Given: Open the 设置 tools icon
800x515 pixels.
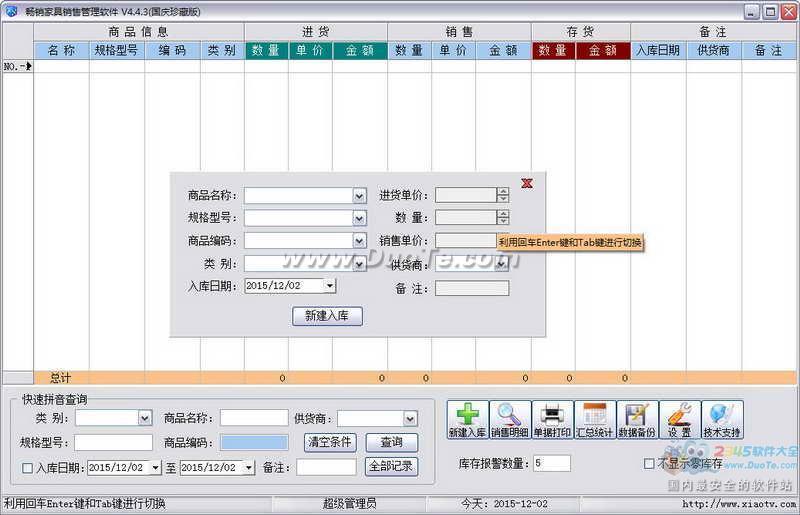Looking at the screenshot, I should tap(679, 420).
